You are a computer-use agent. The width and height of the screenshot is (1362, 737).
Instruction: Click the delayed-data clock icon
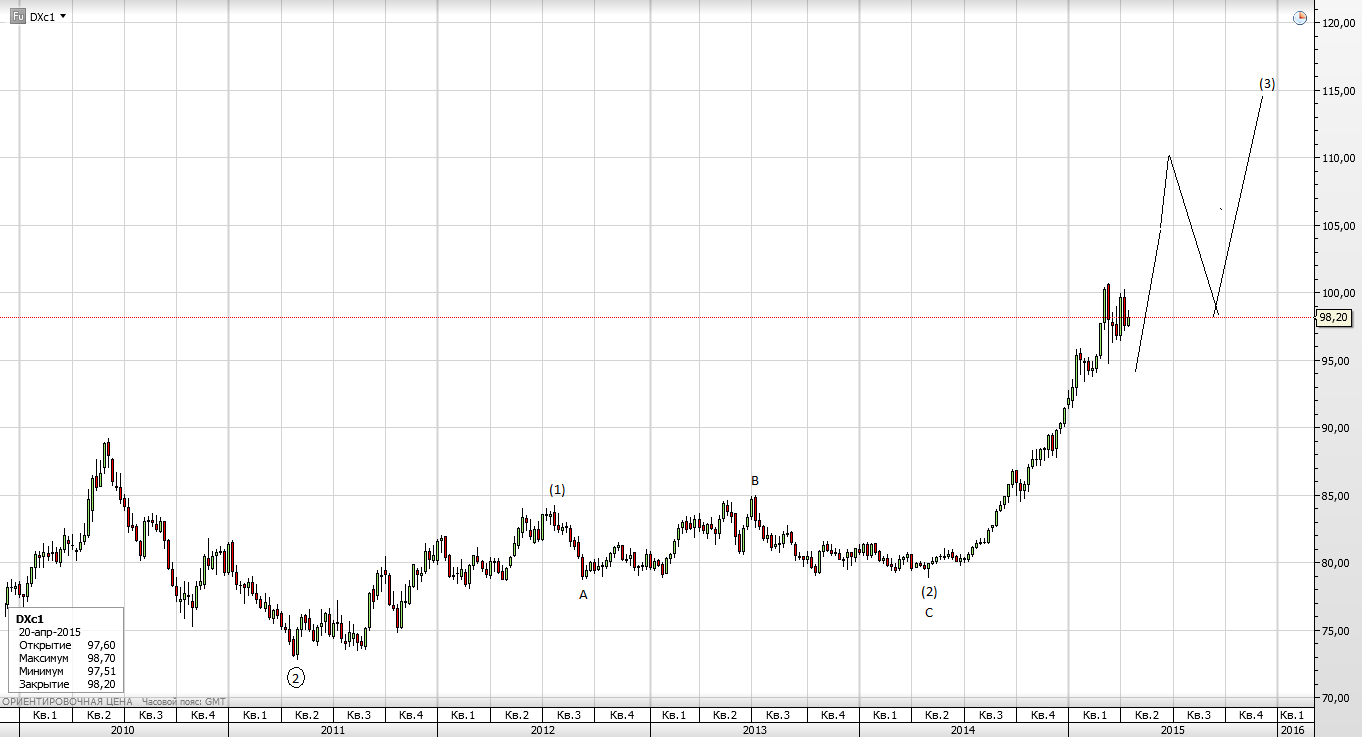(1300, 18)
